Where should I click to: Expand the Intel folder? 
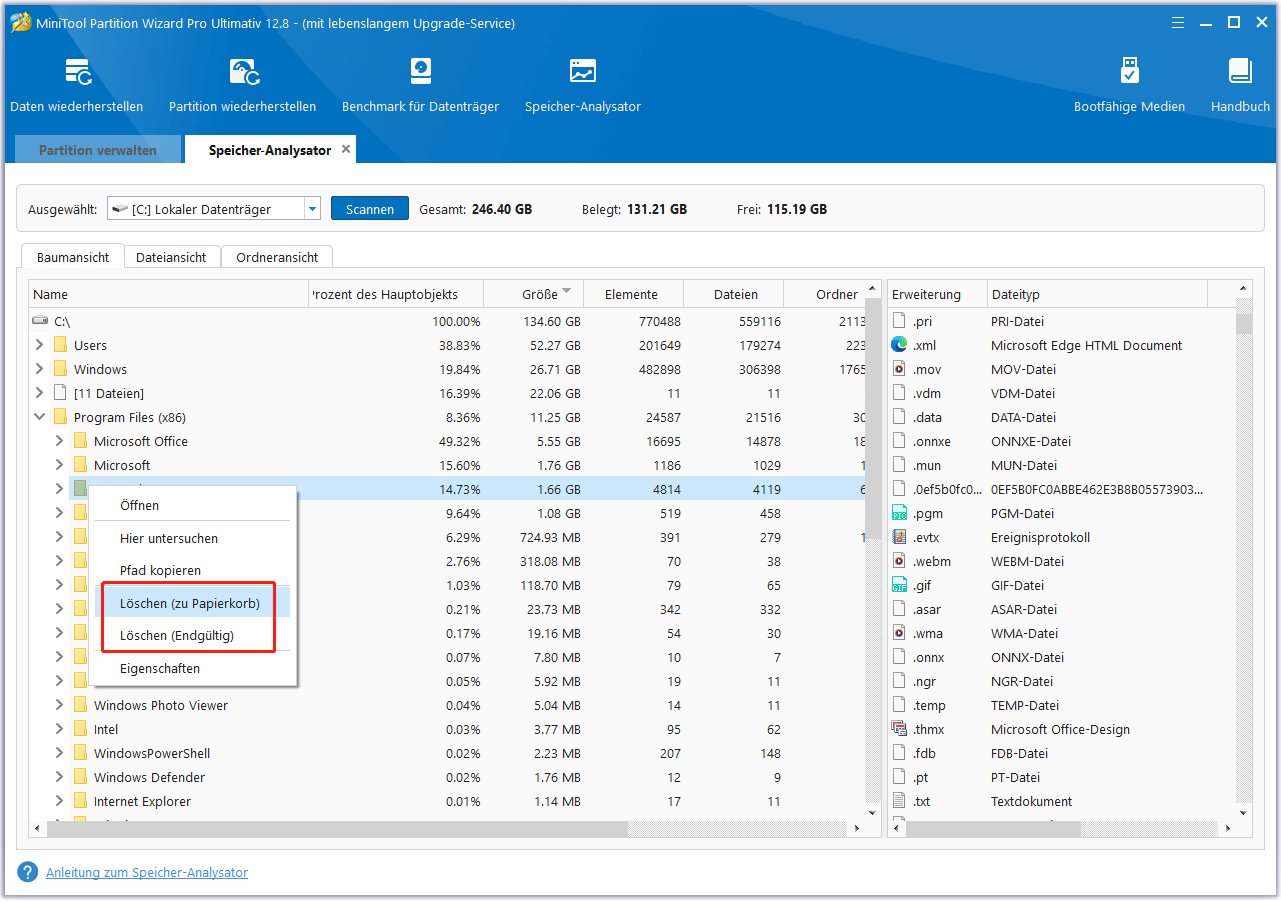point(59,729)
